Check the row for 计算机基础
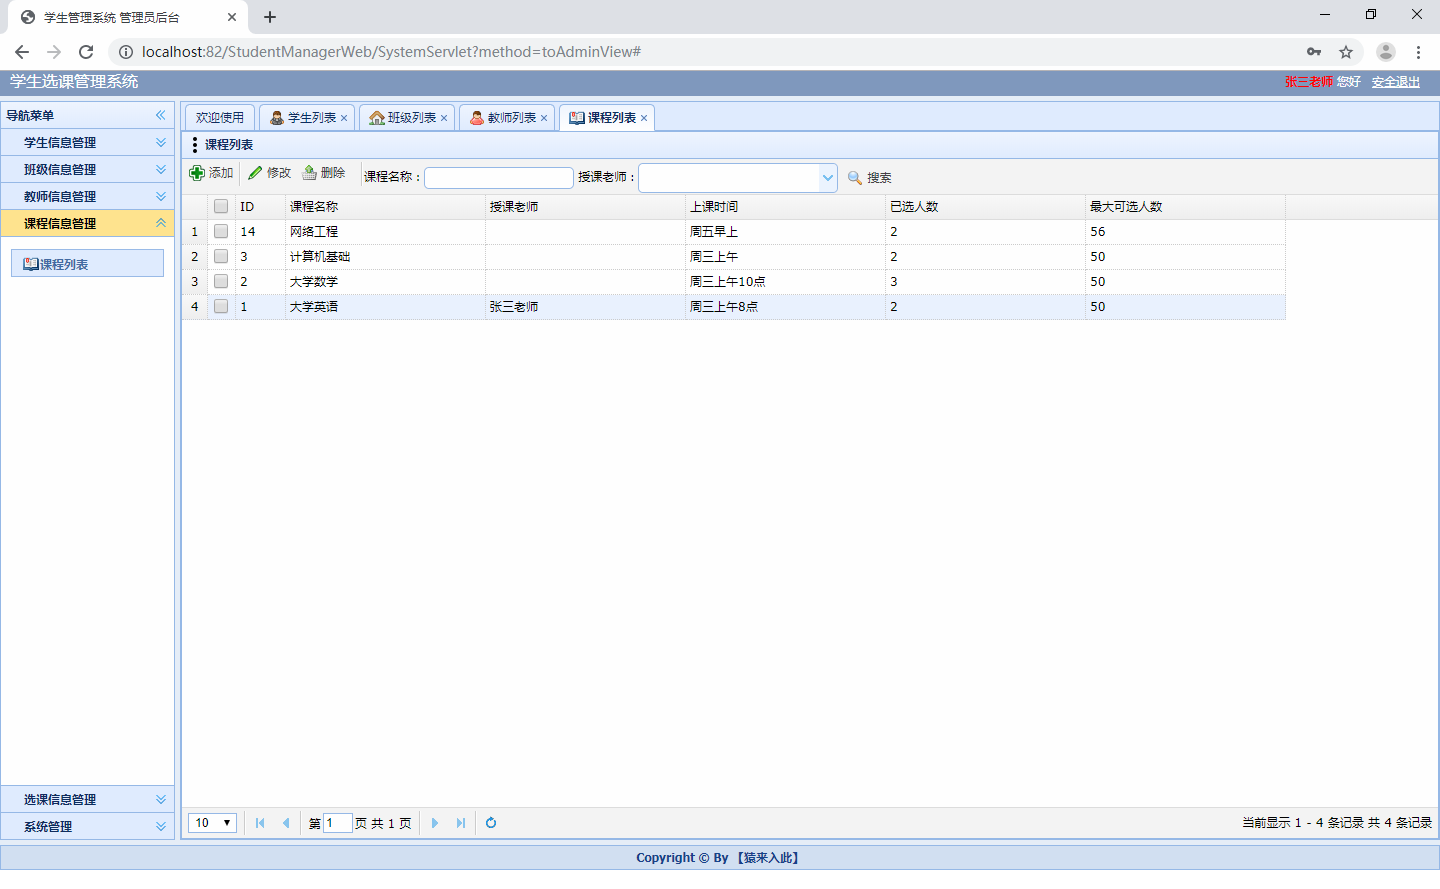Screen dimensions: 1440x889 click(221, 256)
